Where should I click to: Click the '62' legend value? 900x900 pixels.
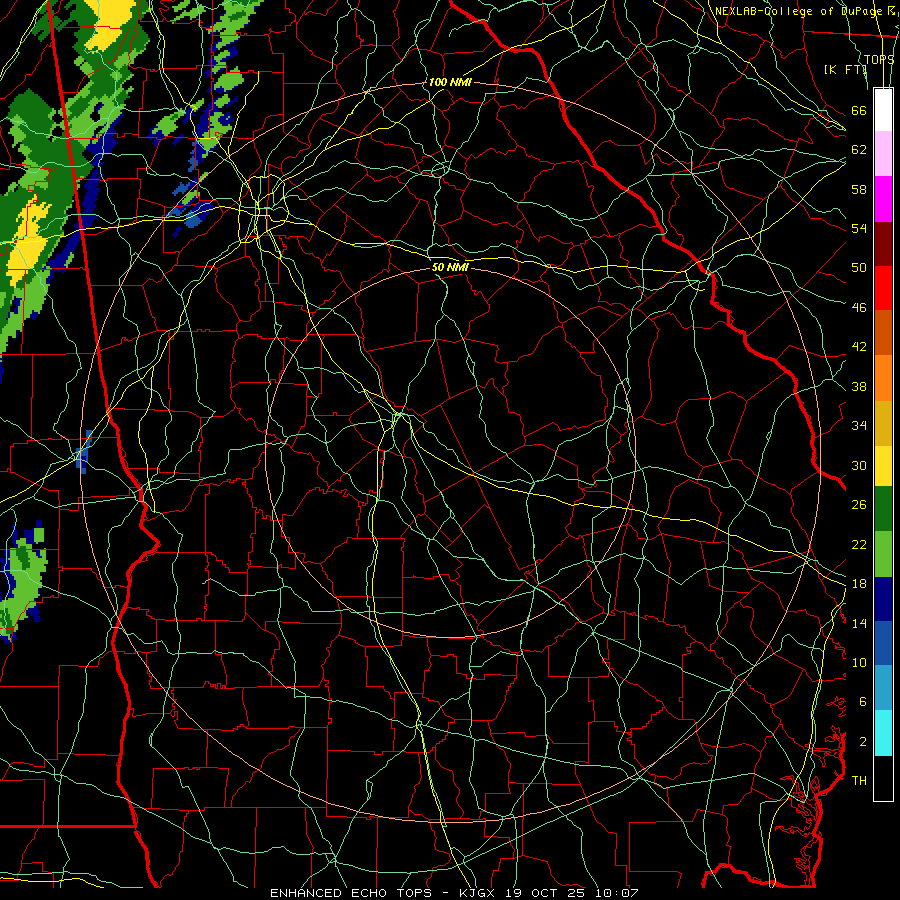point(859,150)
